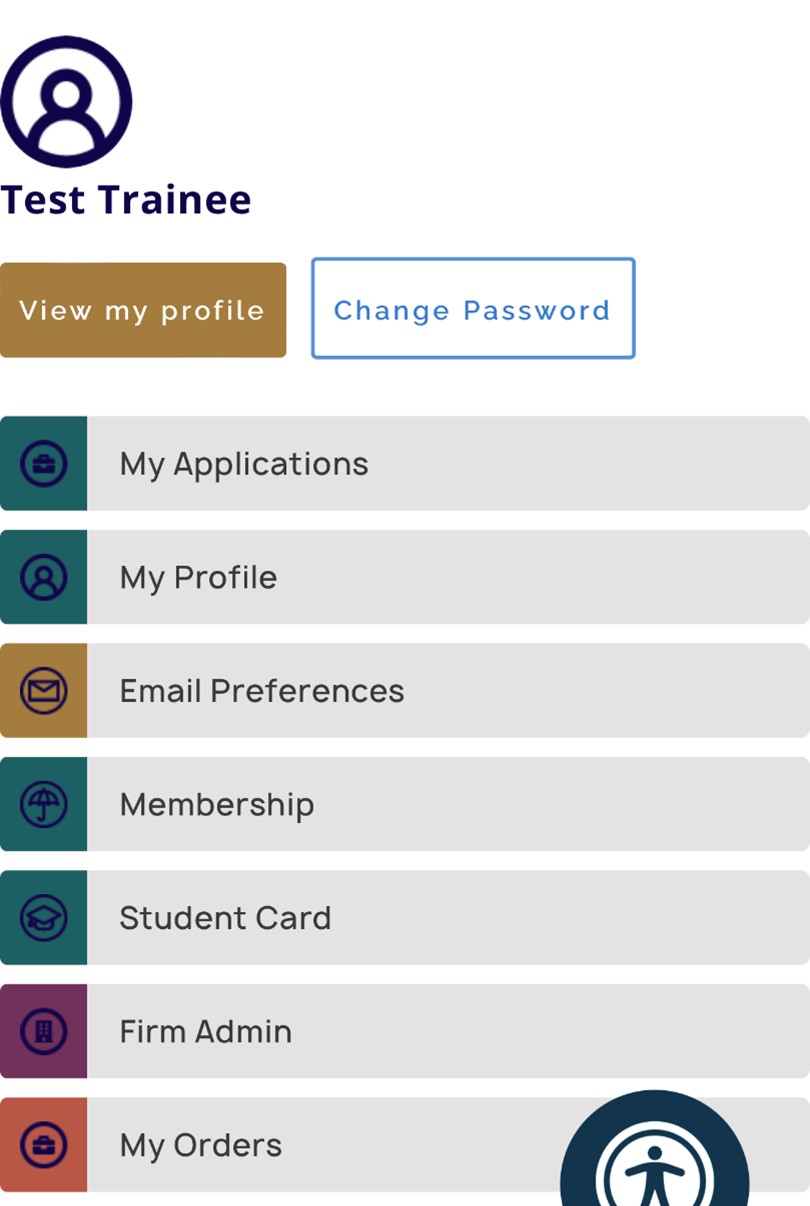Viewport: 810px width, 1206px height.
Task: Open the Firm Admin menu item
Action: coord(206,1031)
